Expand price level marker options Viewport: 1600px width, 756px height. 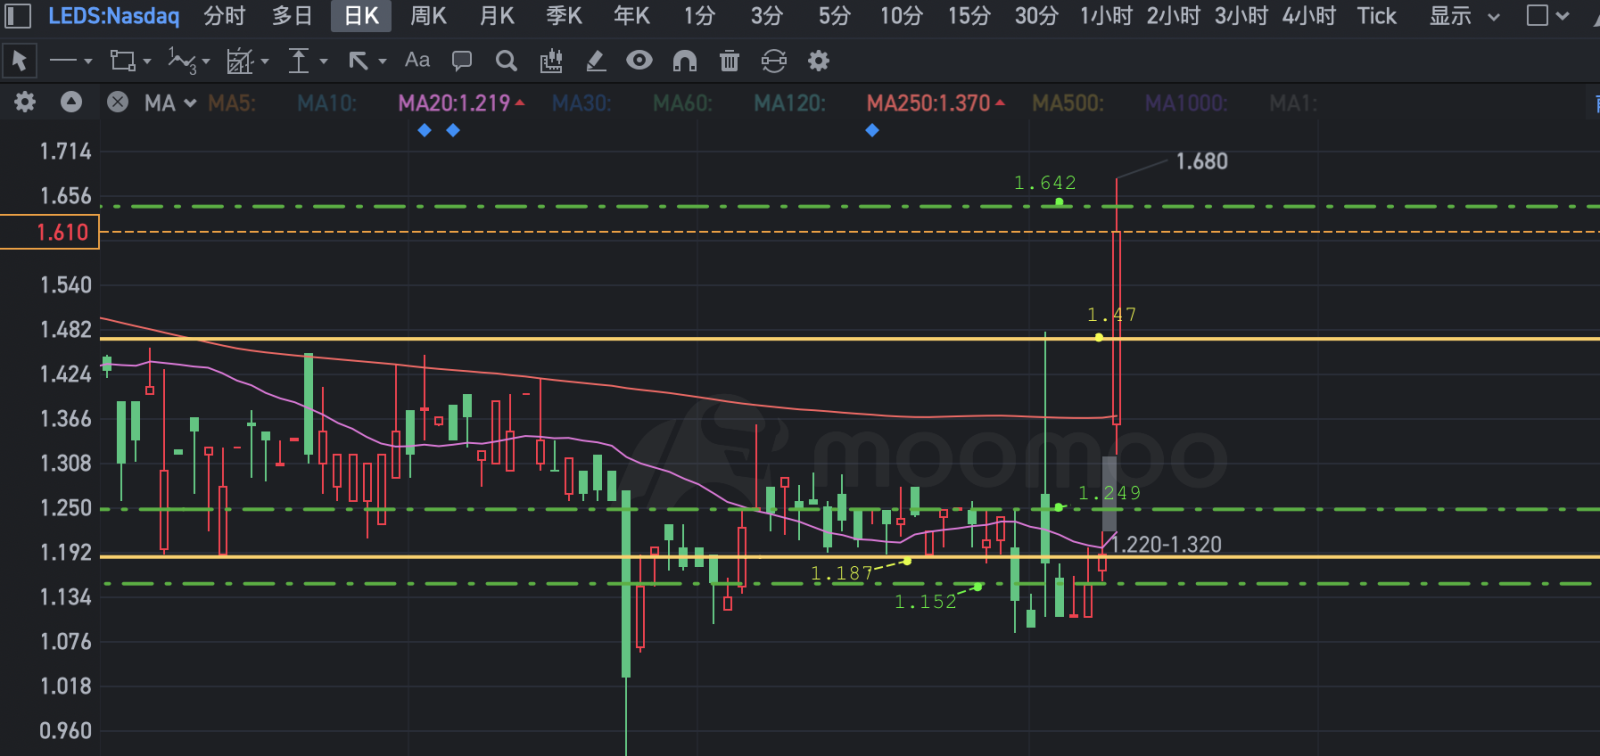pos(323,62)
